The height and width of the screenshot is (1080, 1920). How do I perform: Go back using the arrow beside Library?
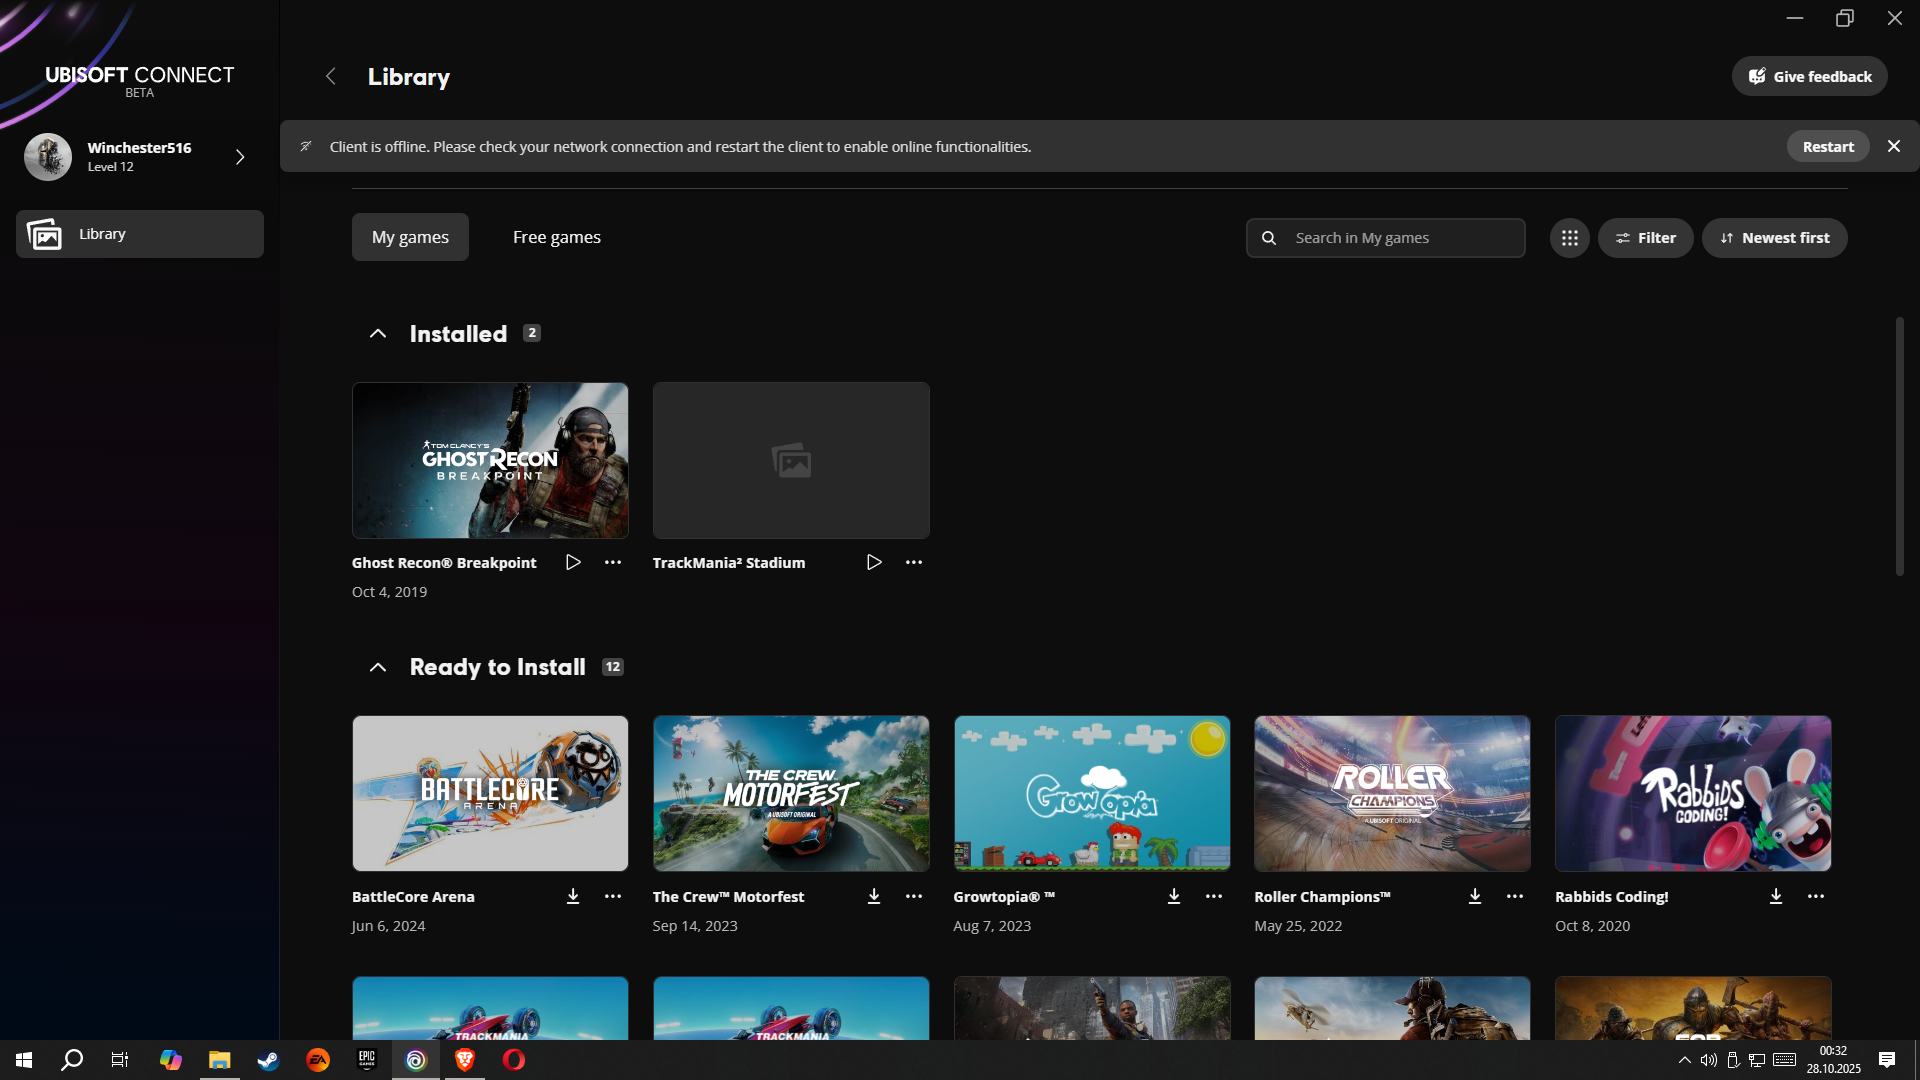[x=331, y=76]
